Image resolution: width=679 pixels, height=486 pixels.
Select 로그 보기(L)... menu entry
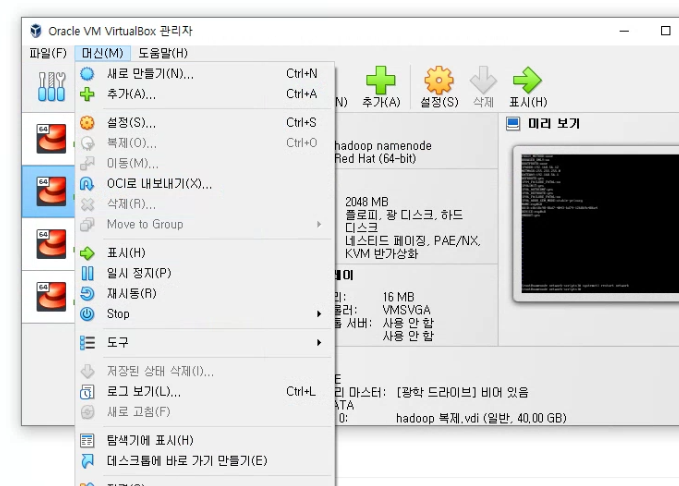pyautogui.click(x=205, y=392)
